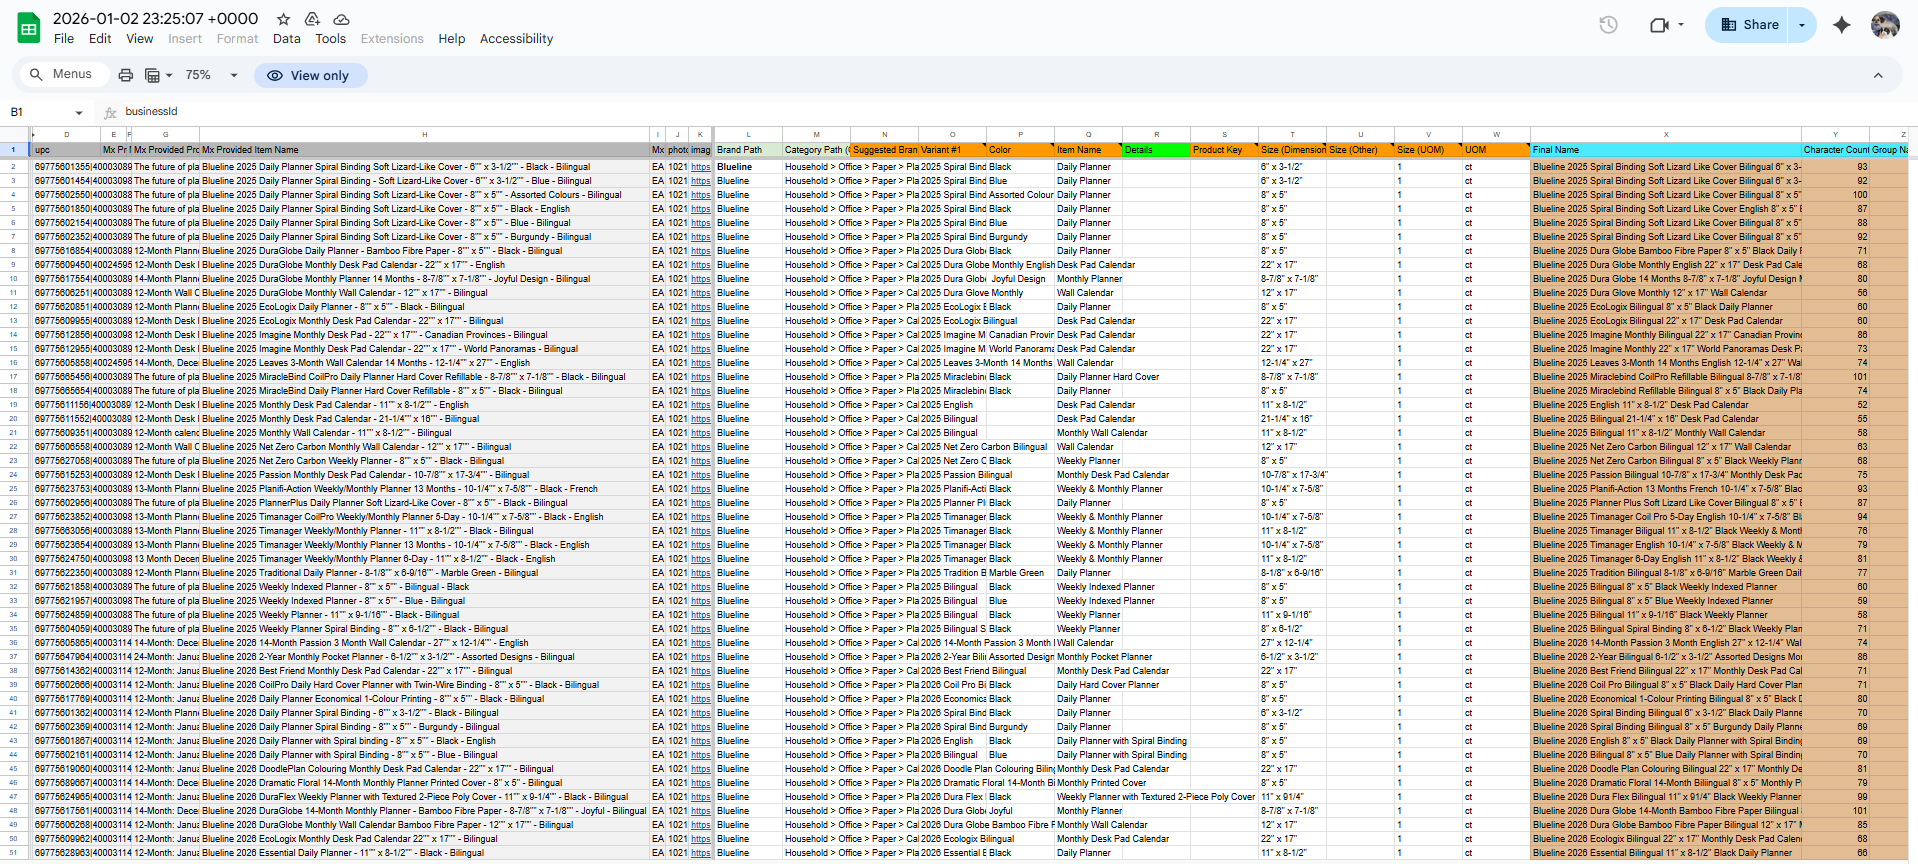Click the 'Brand Path' header cell

click(x=748, y=150)
